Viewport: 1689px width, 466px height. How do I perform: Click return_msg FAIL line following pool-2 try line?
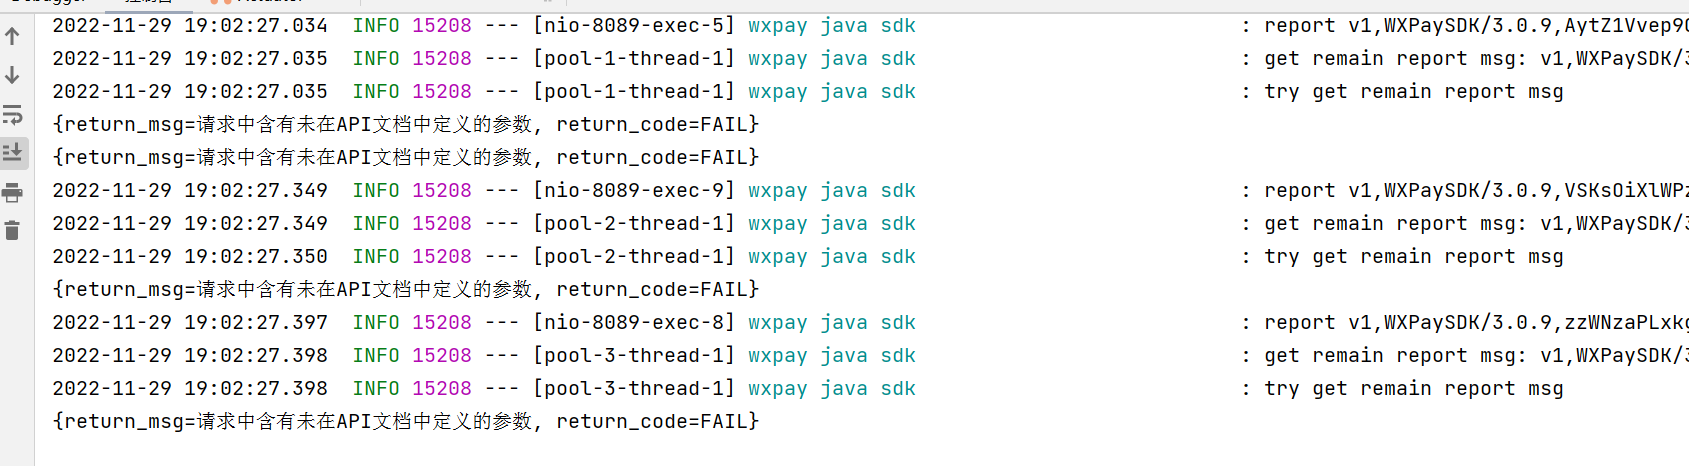click(x=406, y=290)
